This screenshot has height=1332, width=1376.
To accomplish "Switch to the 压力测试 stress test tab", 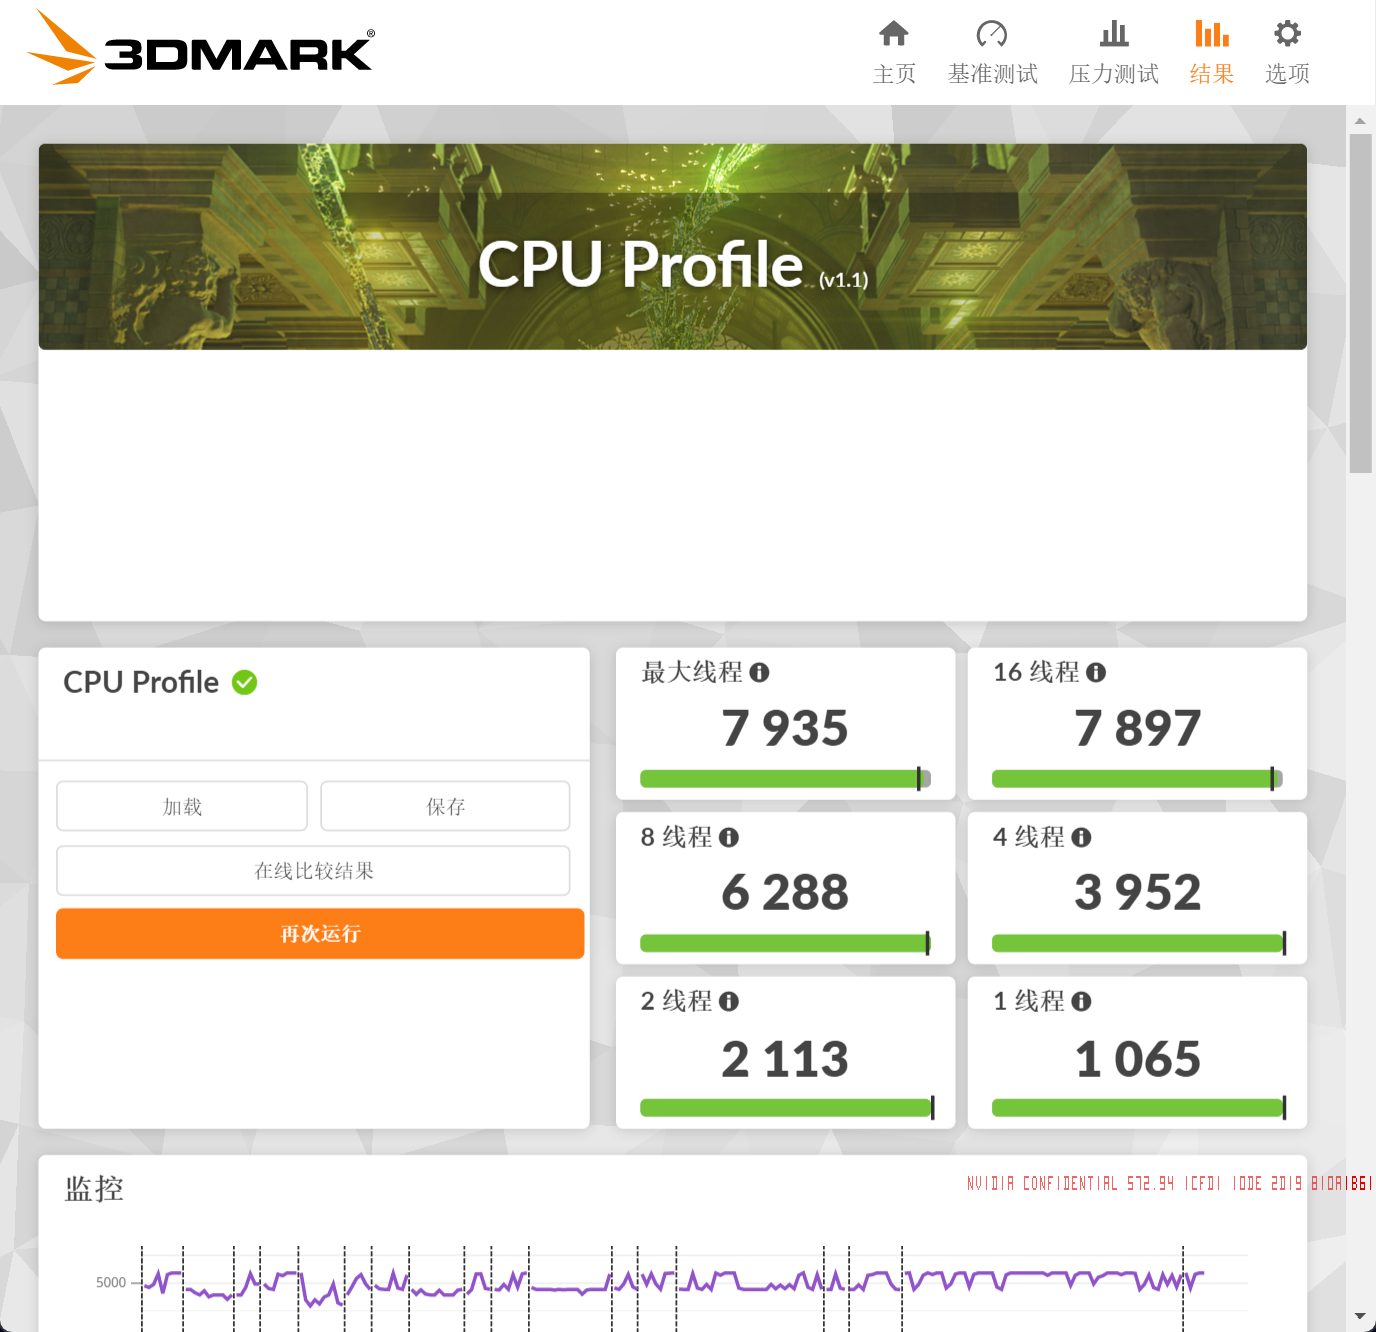I will pos(1113,52).
